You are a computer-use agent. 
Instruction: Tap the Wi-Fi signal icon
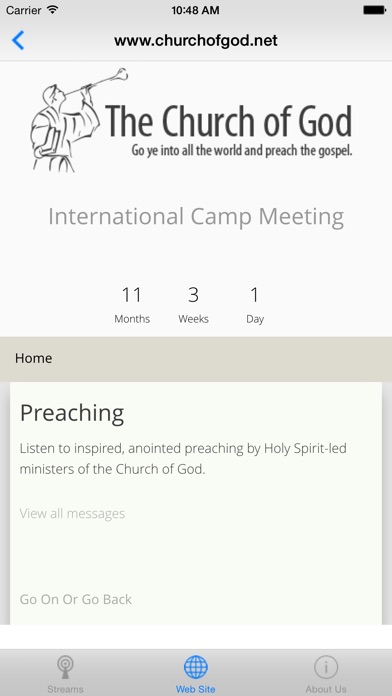pyautogui.click(x=53, y=10)
